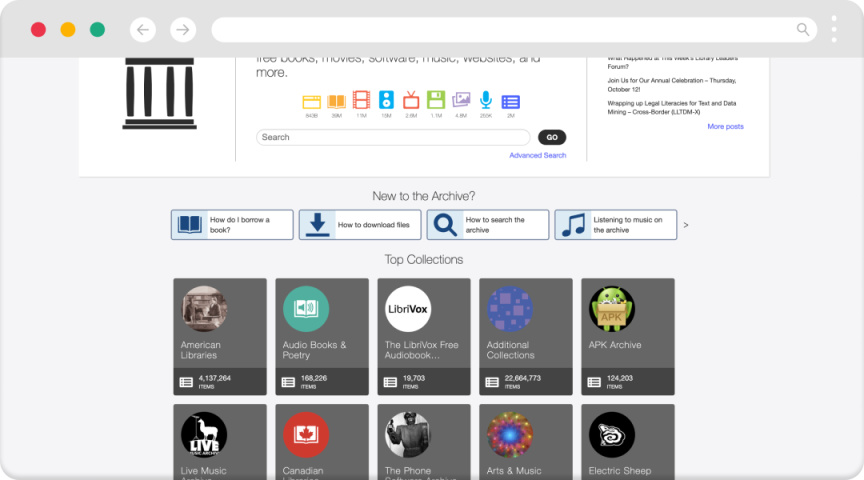Click the 'New to the Archive?' heading
The width and height of the screenshot is (864, 480).
point(424,196)
